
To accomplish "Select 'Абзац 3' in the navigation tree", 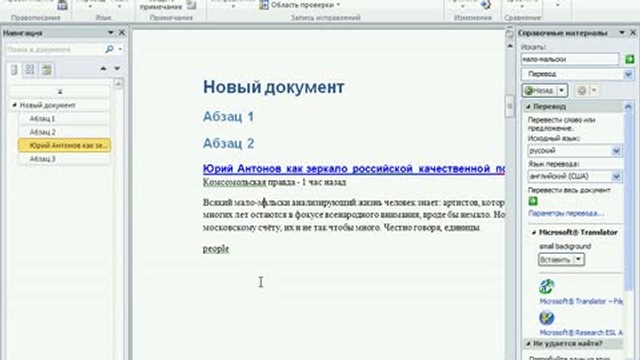I will click(x=64, y=159).
